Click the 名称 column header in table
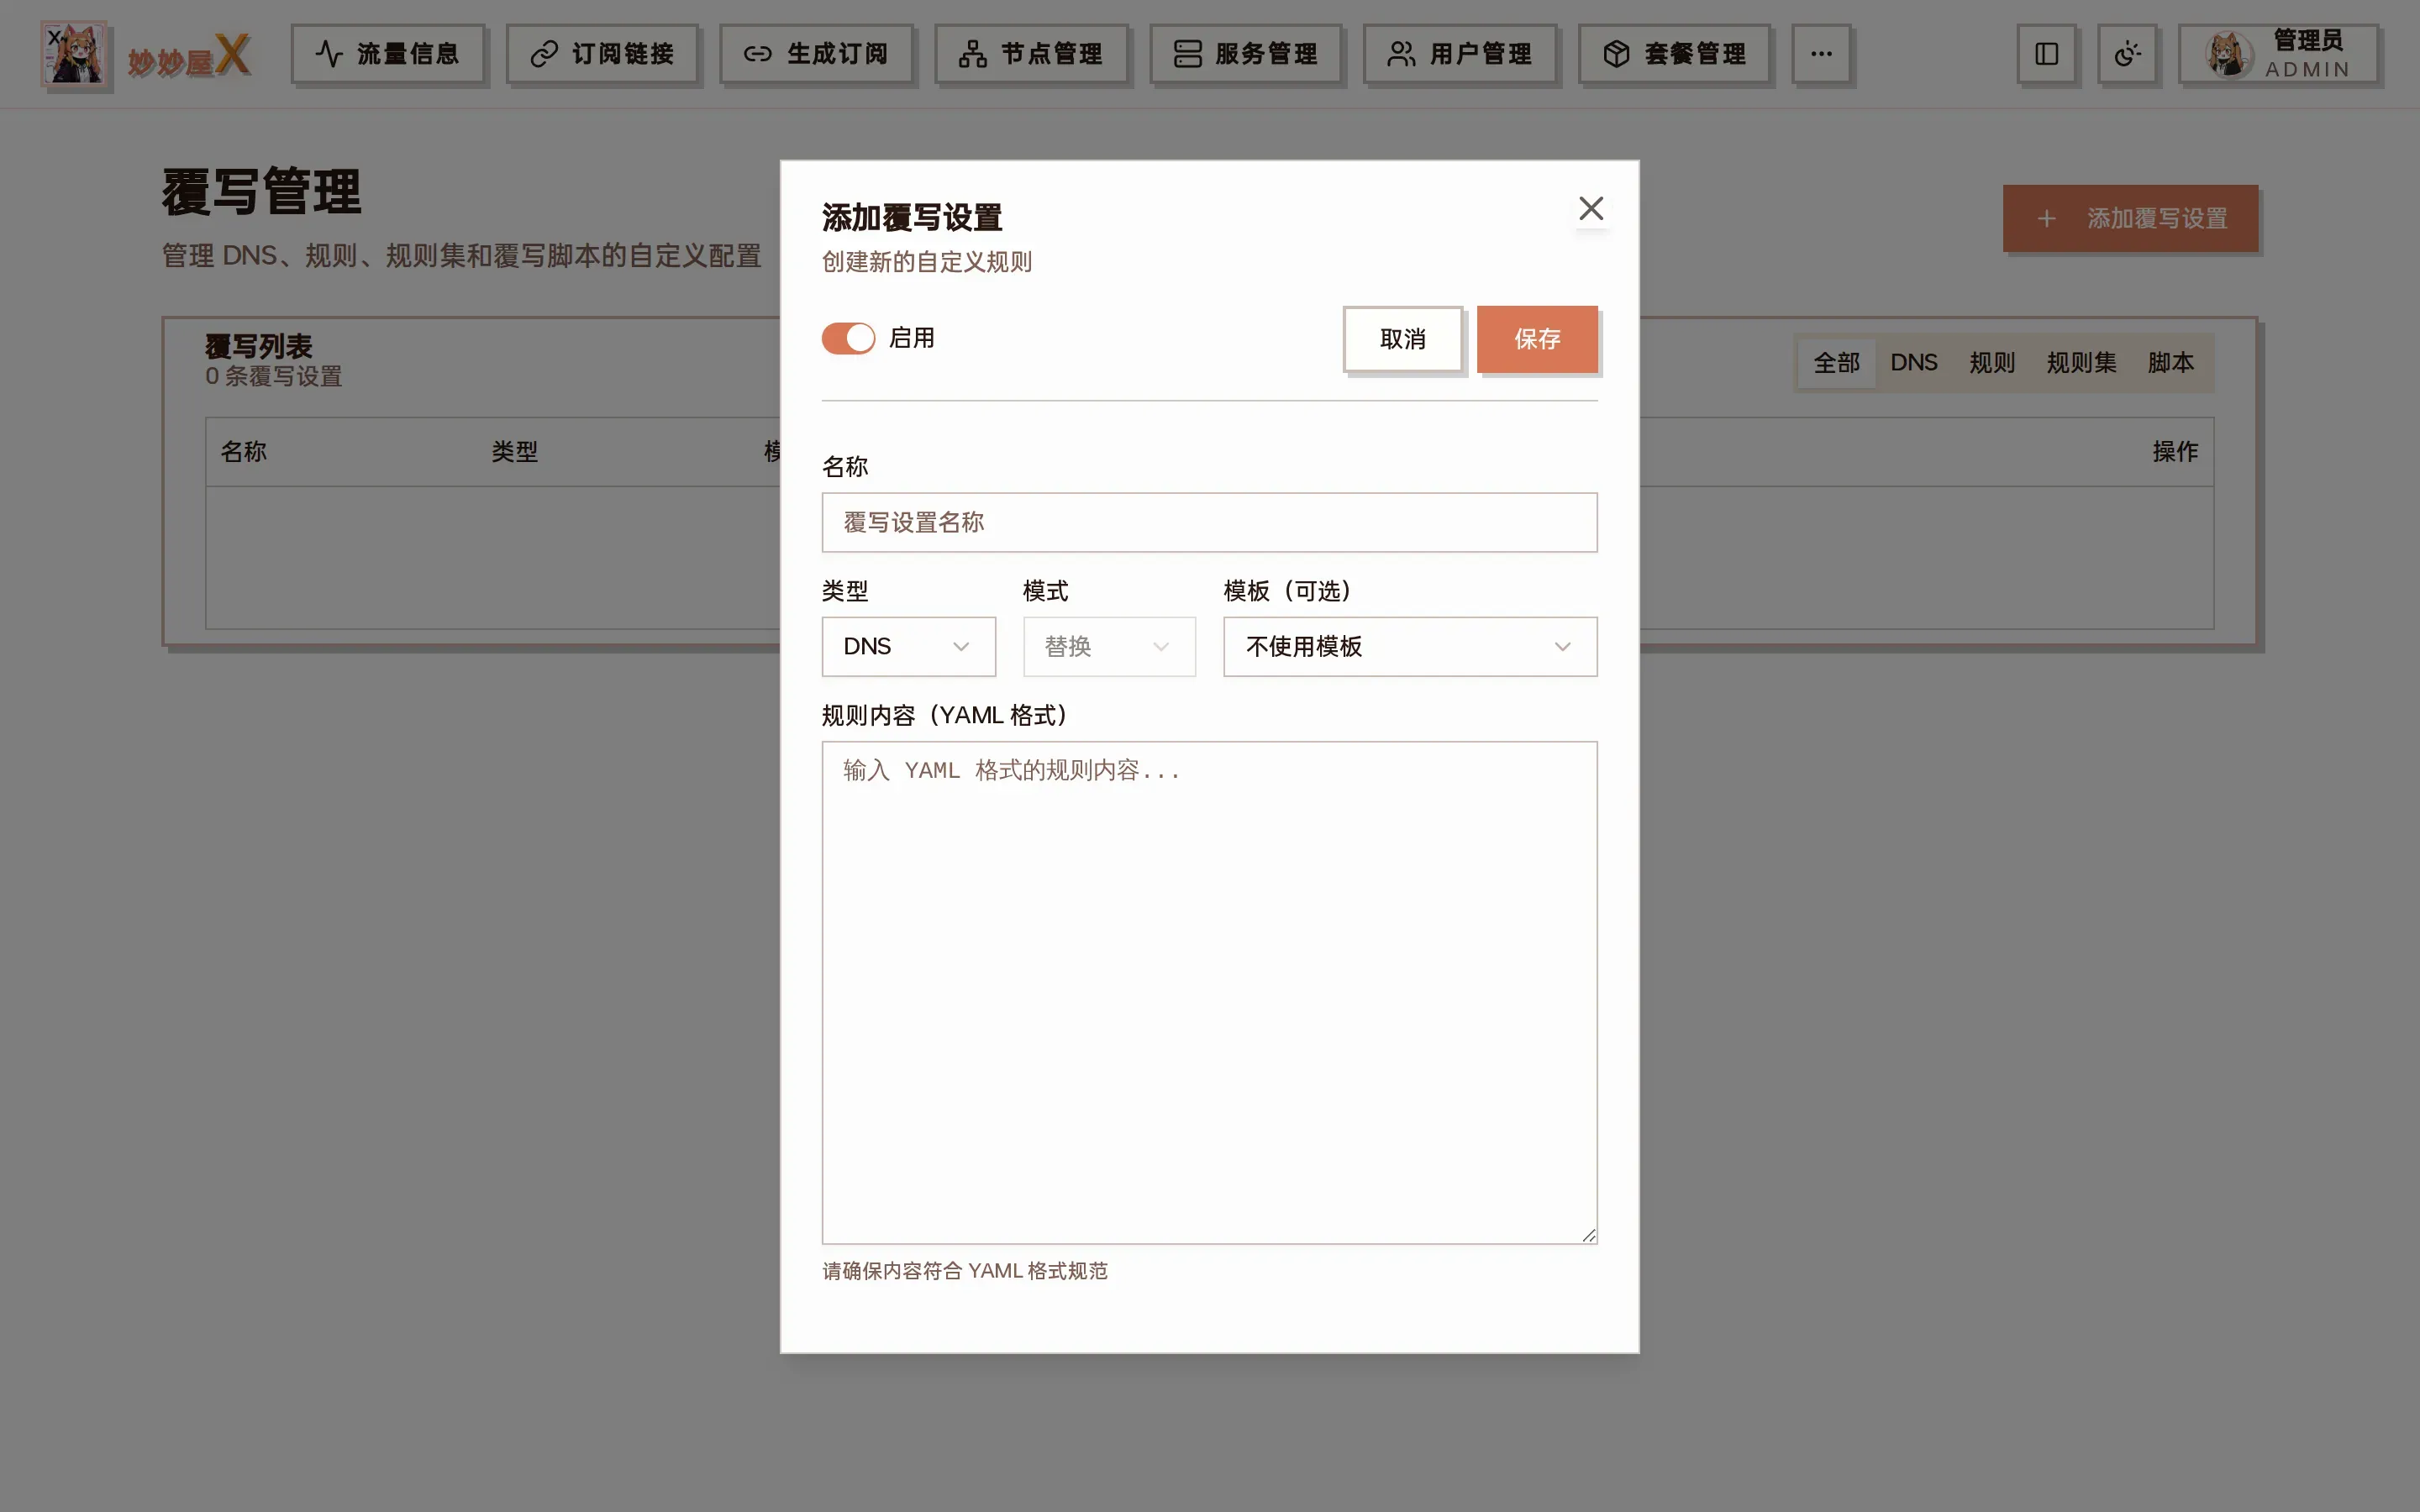Image resolution: width=2420 pixels, height=1512 pixels. pos(244,451)
